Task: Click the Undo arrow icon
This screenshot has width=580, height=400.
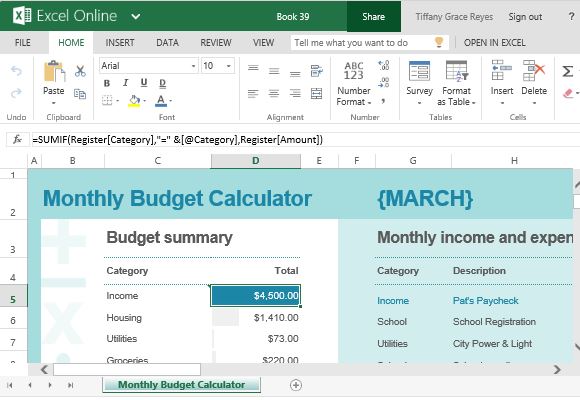Action: coord(16,70)
